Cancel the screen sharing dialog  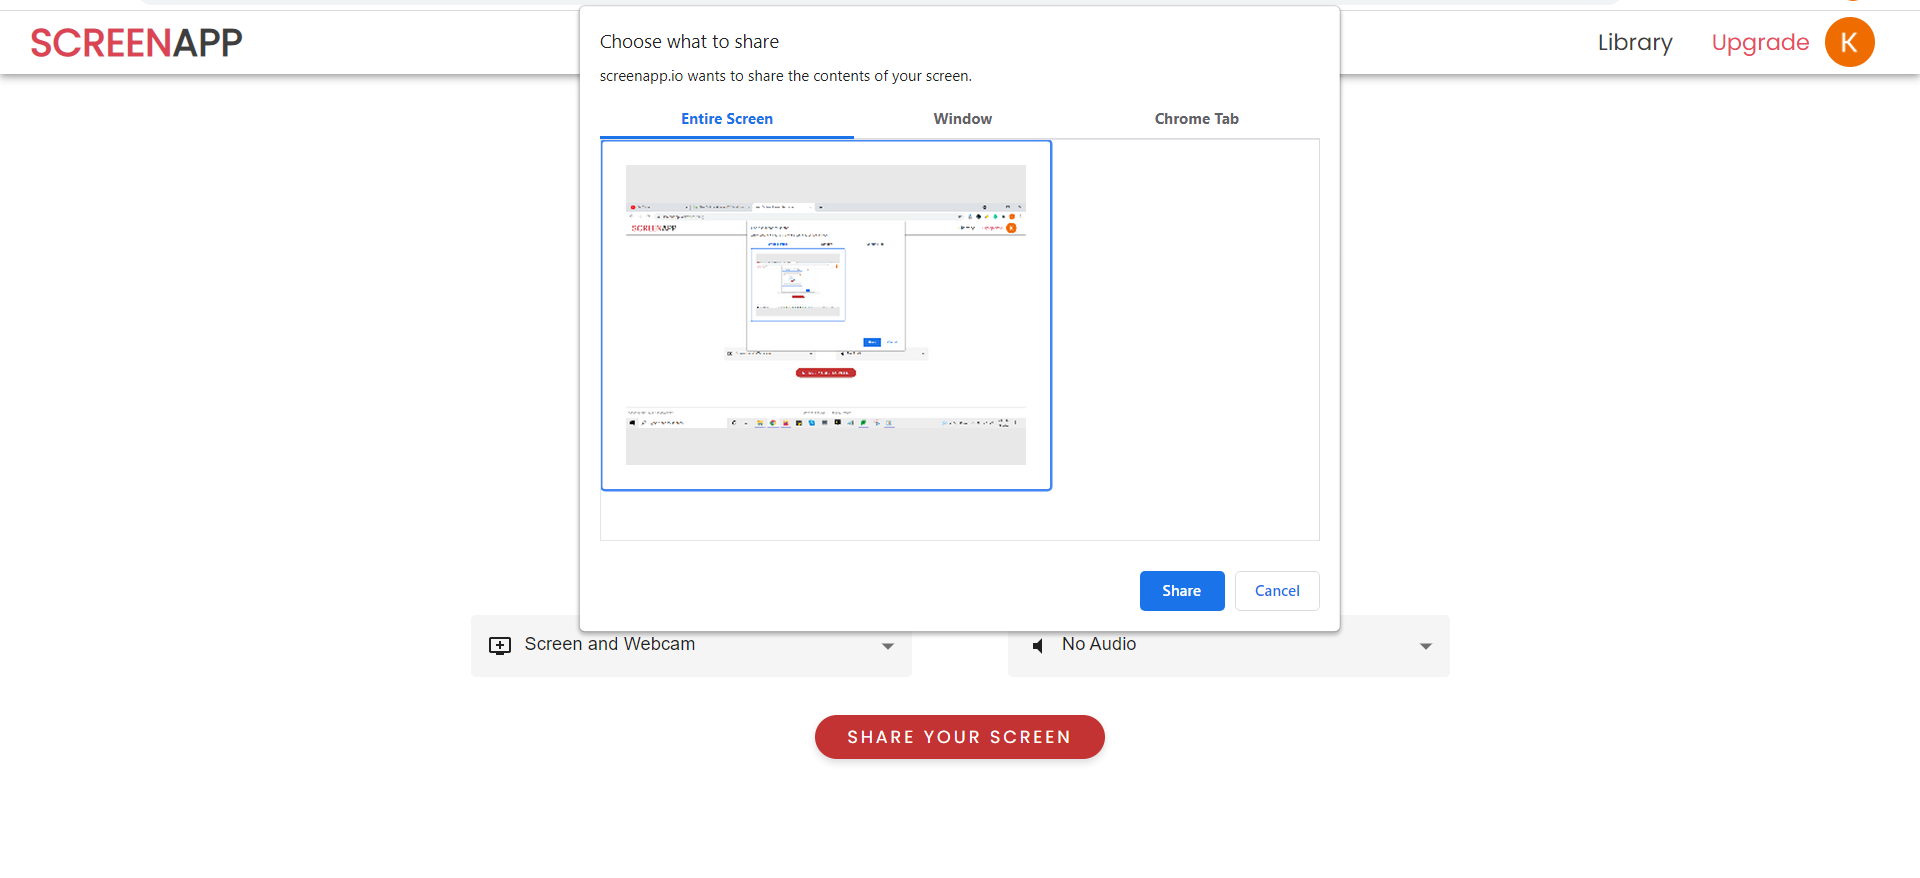(1276, 591)
